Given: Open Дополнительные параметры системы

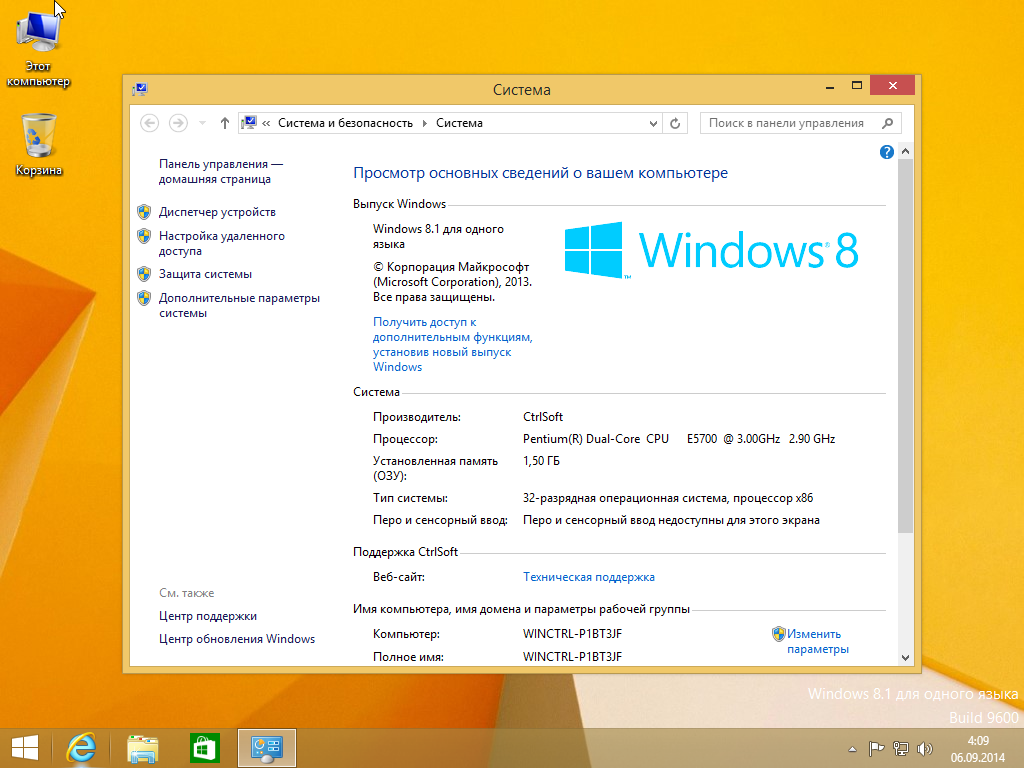Looking at the screenshot, I should (239, 305).
